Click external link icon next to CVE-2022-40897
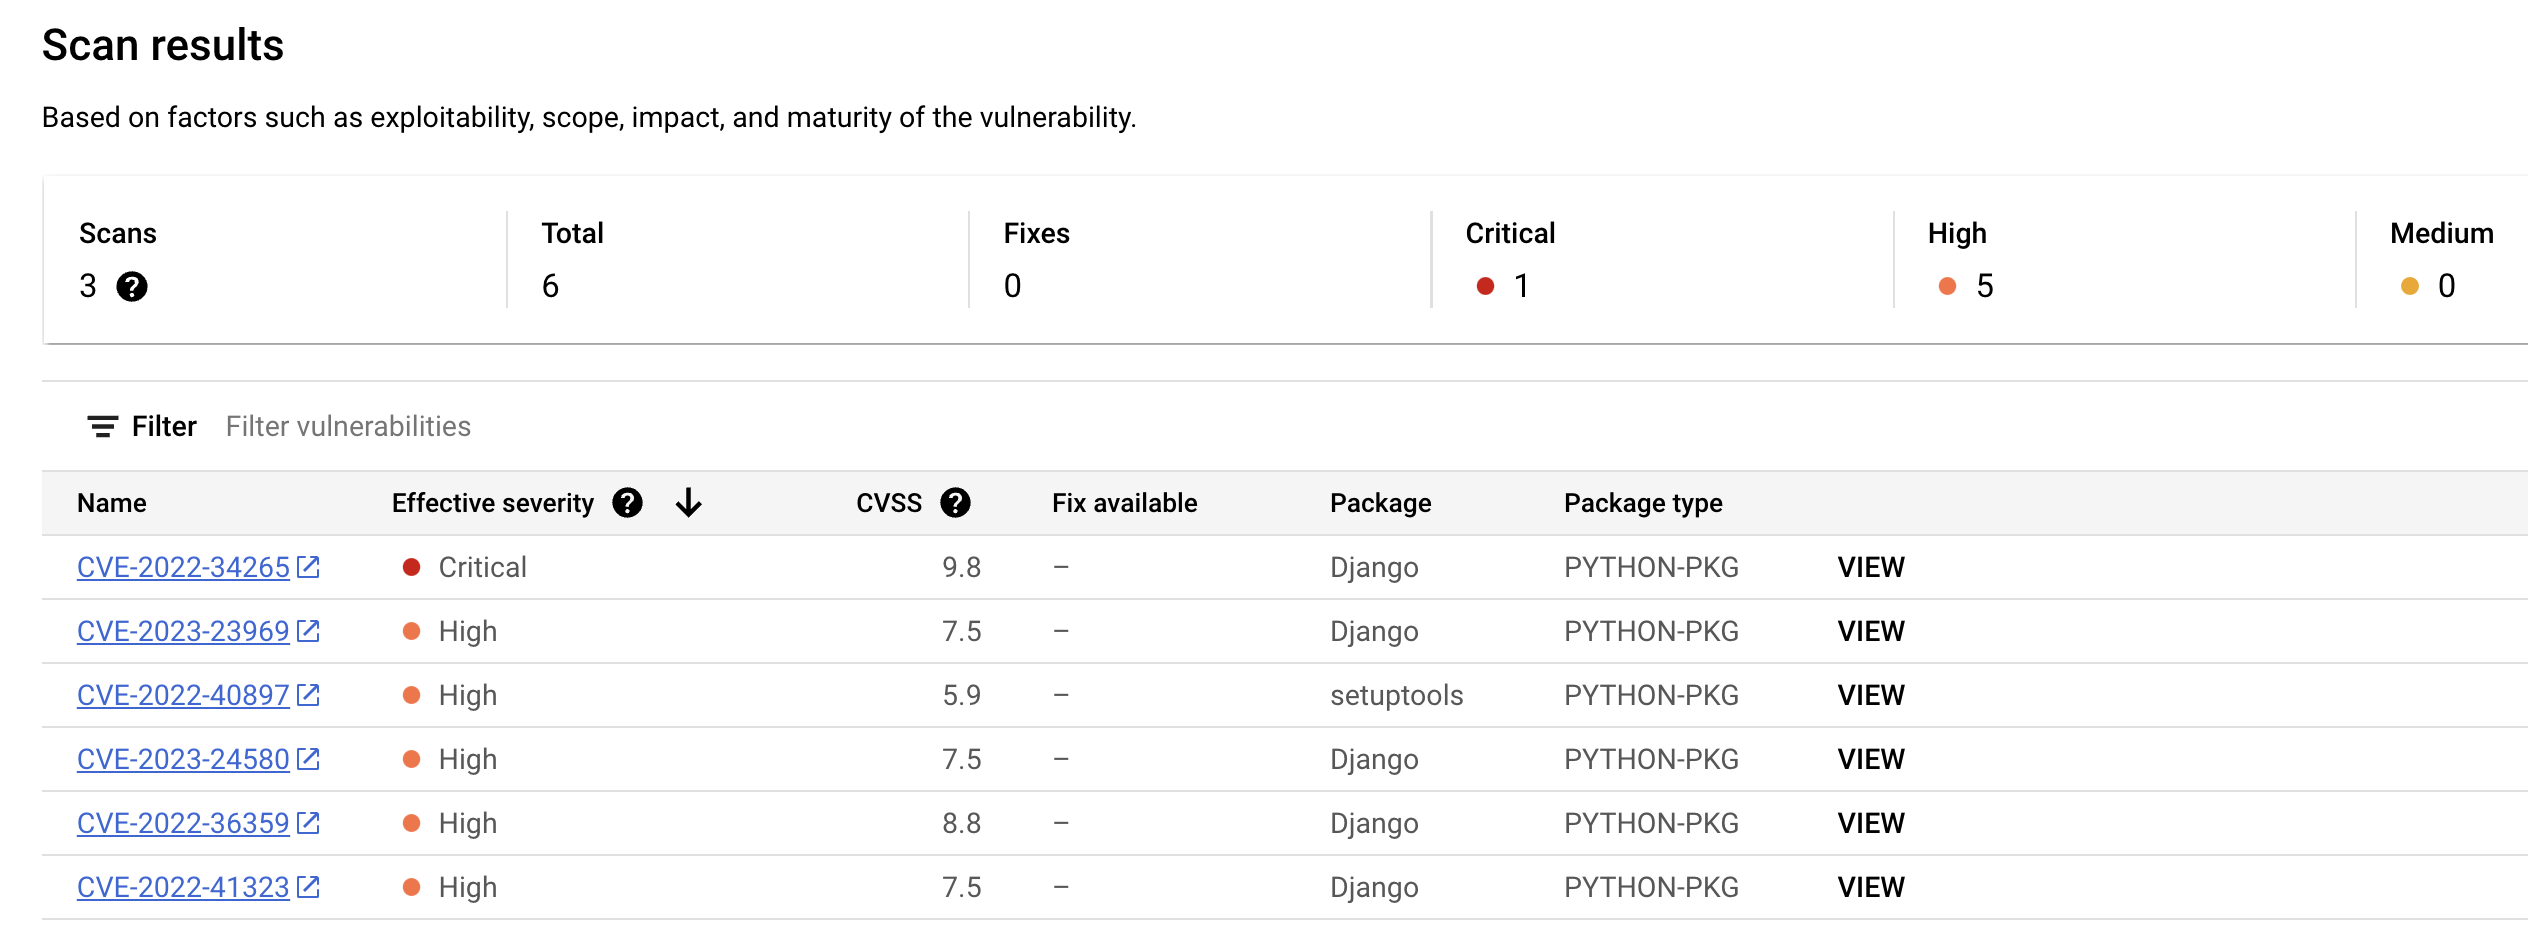 click(308, 695)
